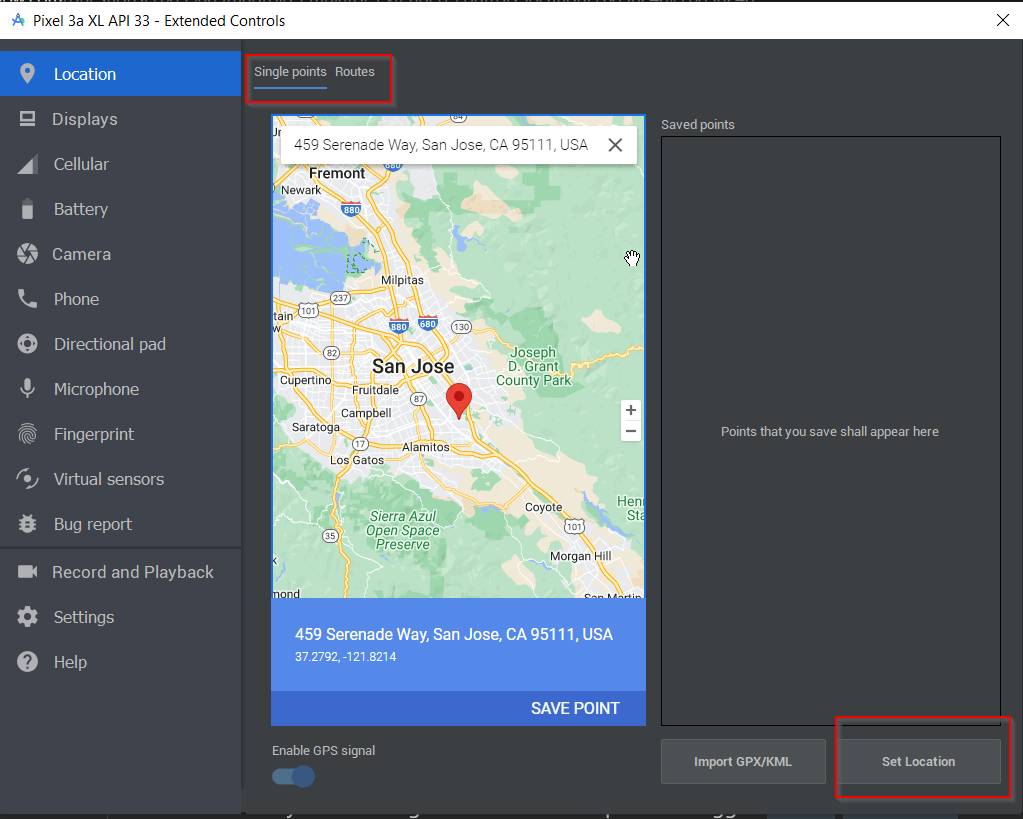Screen dimensions: 1023x819
Task: Click the Import GPX/KML button
Action: click(743, 761)
